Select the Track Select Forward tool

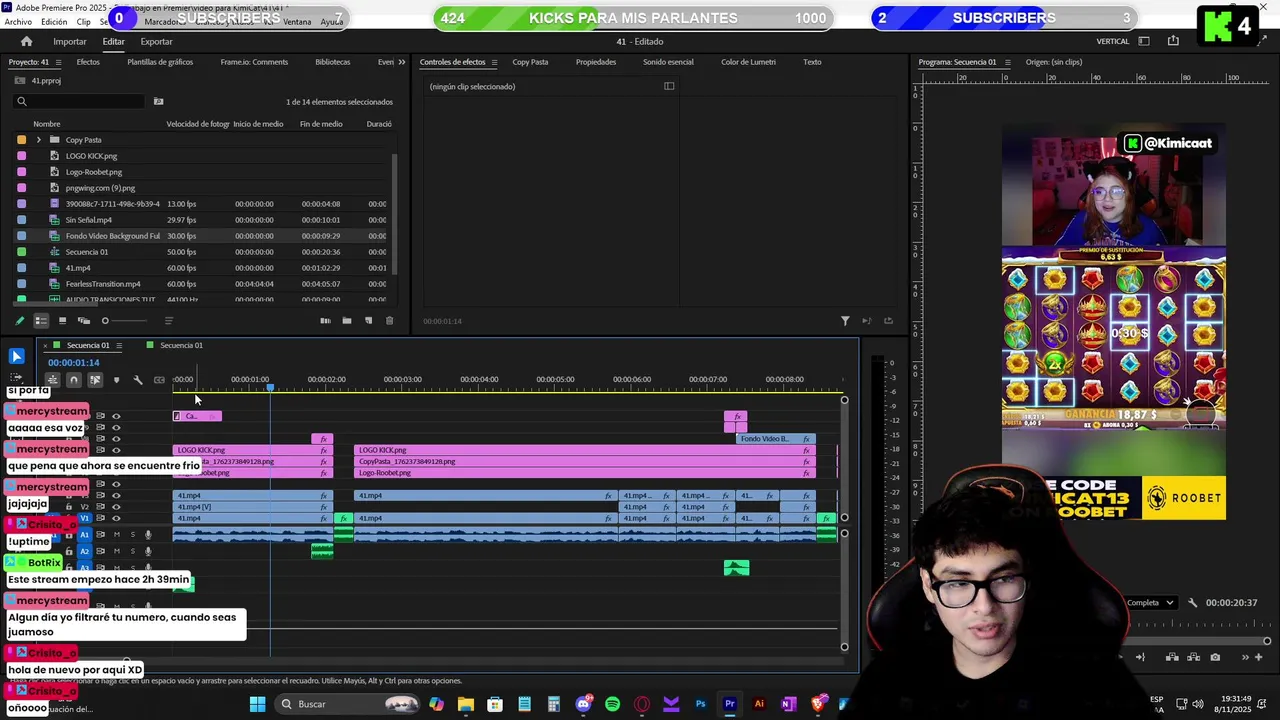(17, 378)
